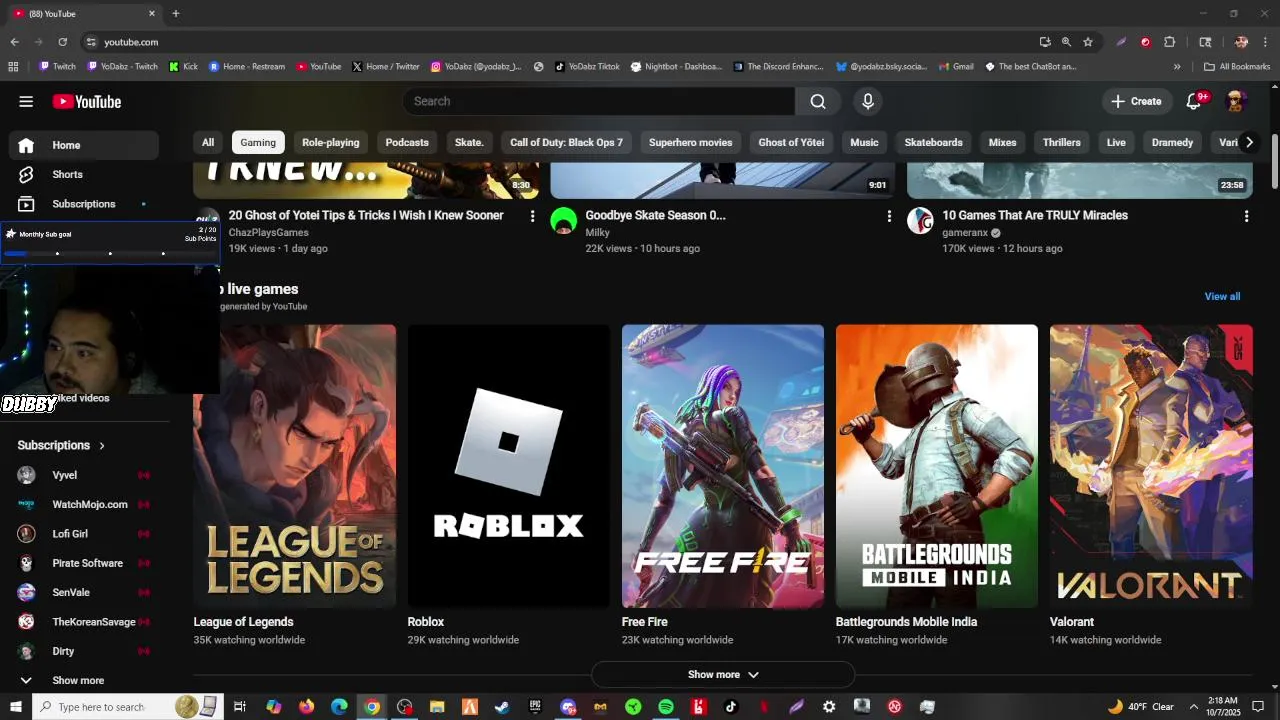Open the Nightbot Dashboard bookmark
Image resolution: width=1280 pixels, height=720 pixels.
coord(675,67)
